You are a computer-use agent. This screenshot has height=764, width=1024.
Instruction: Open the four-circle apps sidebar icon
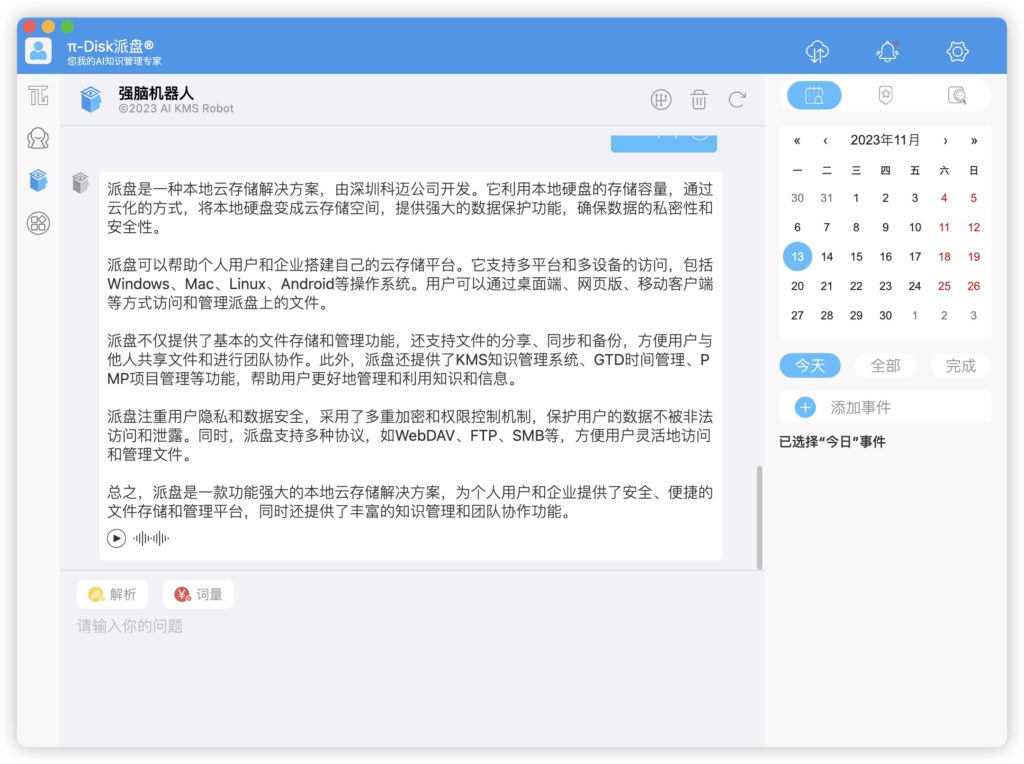39,223
